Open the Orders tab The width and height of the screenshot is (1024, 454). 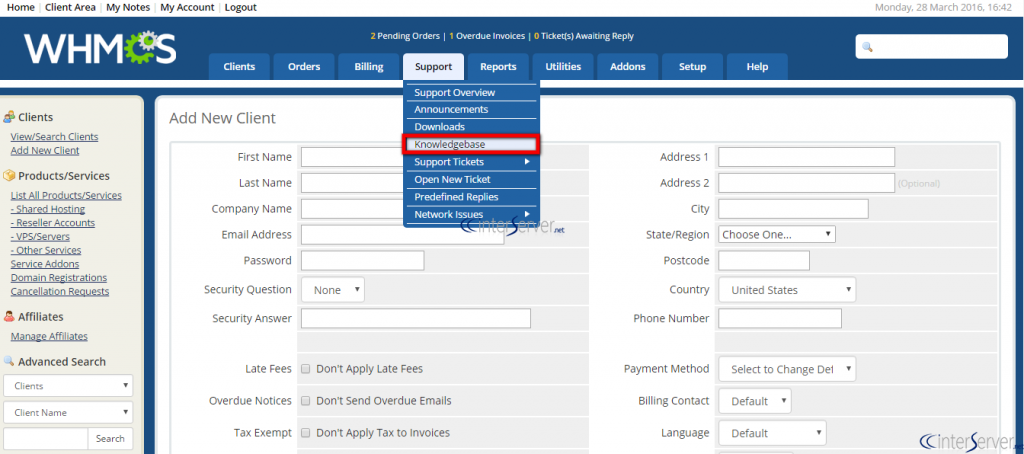point(304,67)
